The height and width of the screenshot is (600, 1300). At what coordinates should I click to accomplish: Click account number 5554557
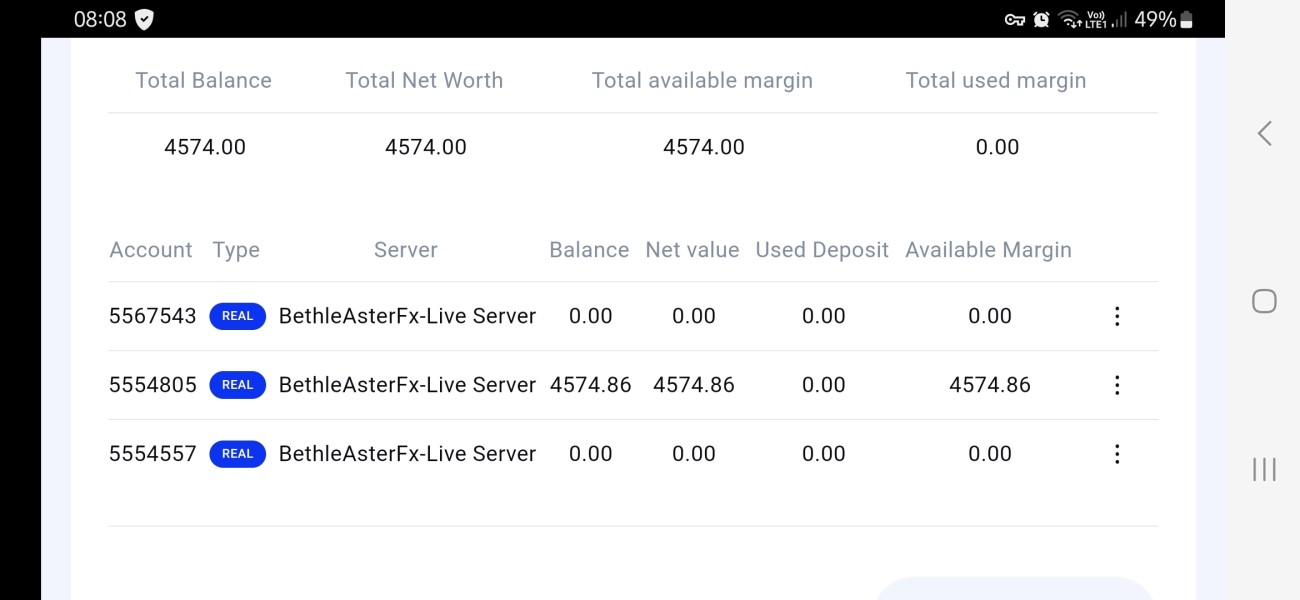(152, 454)
